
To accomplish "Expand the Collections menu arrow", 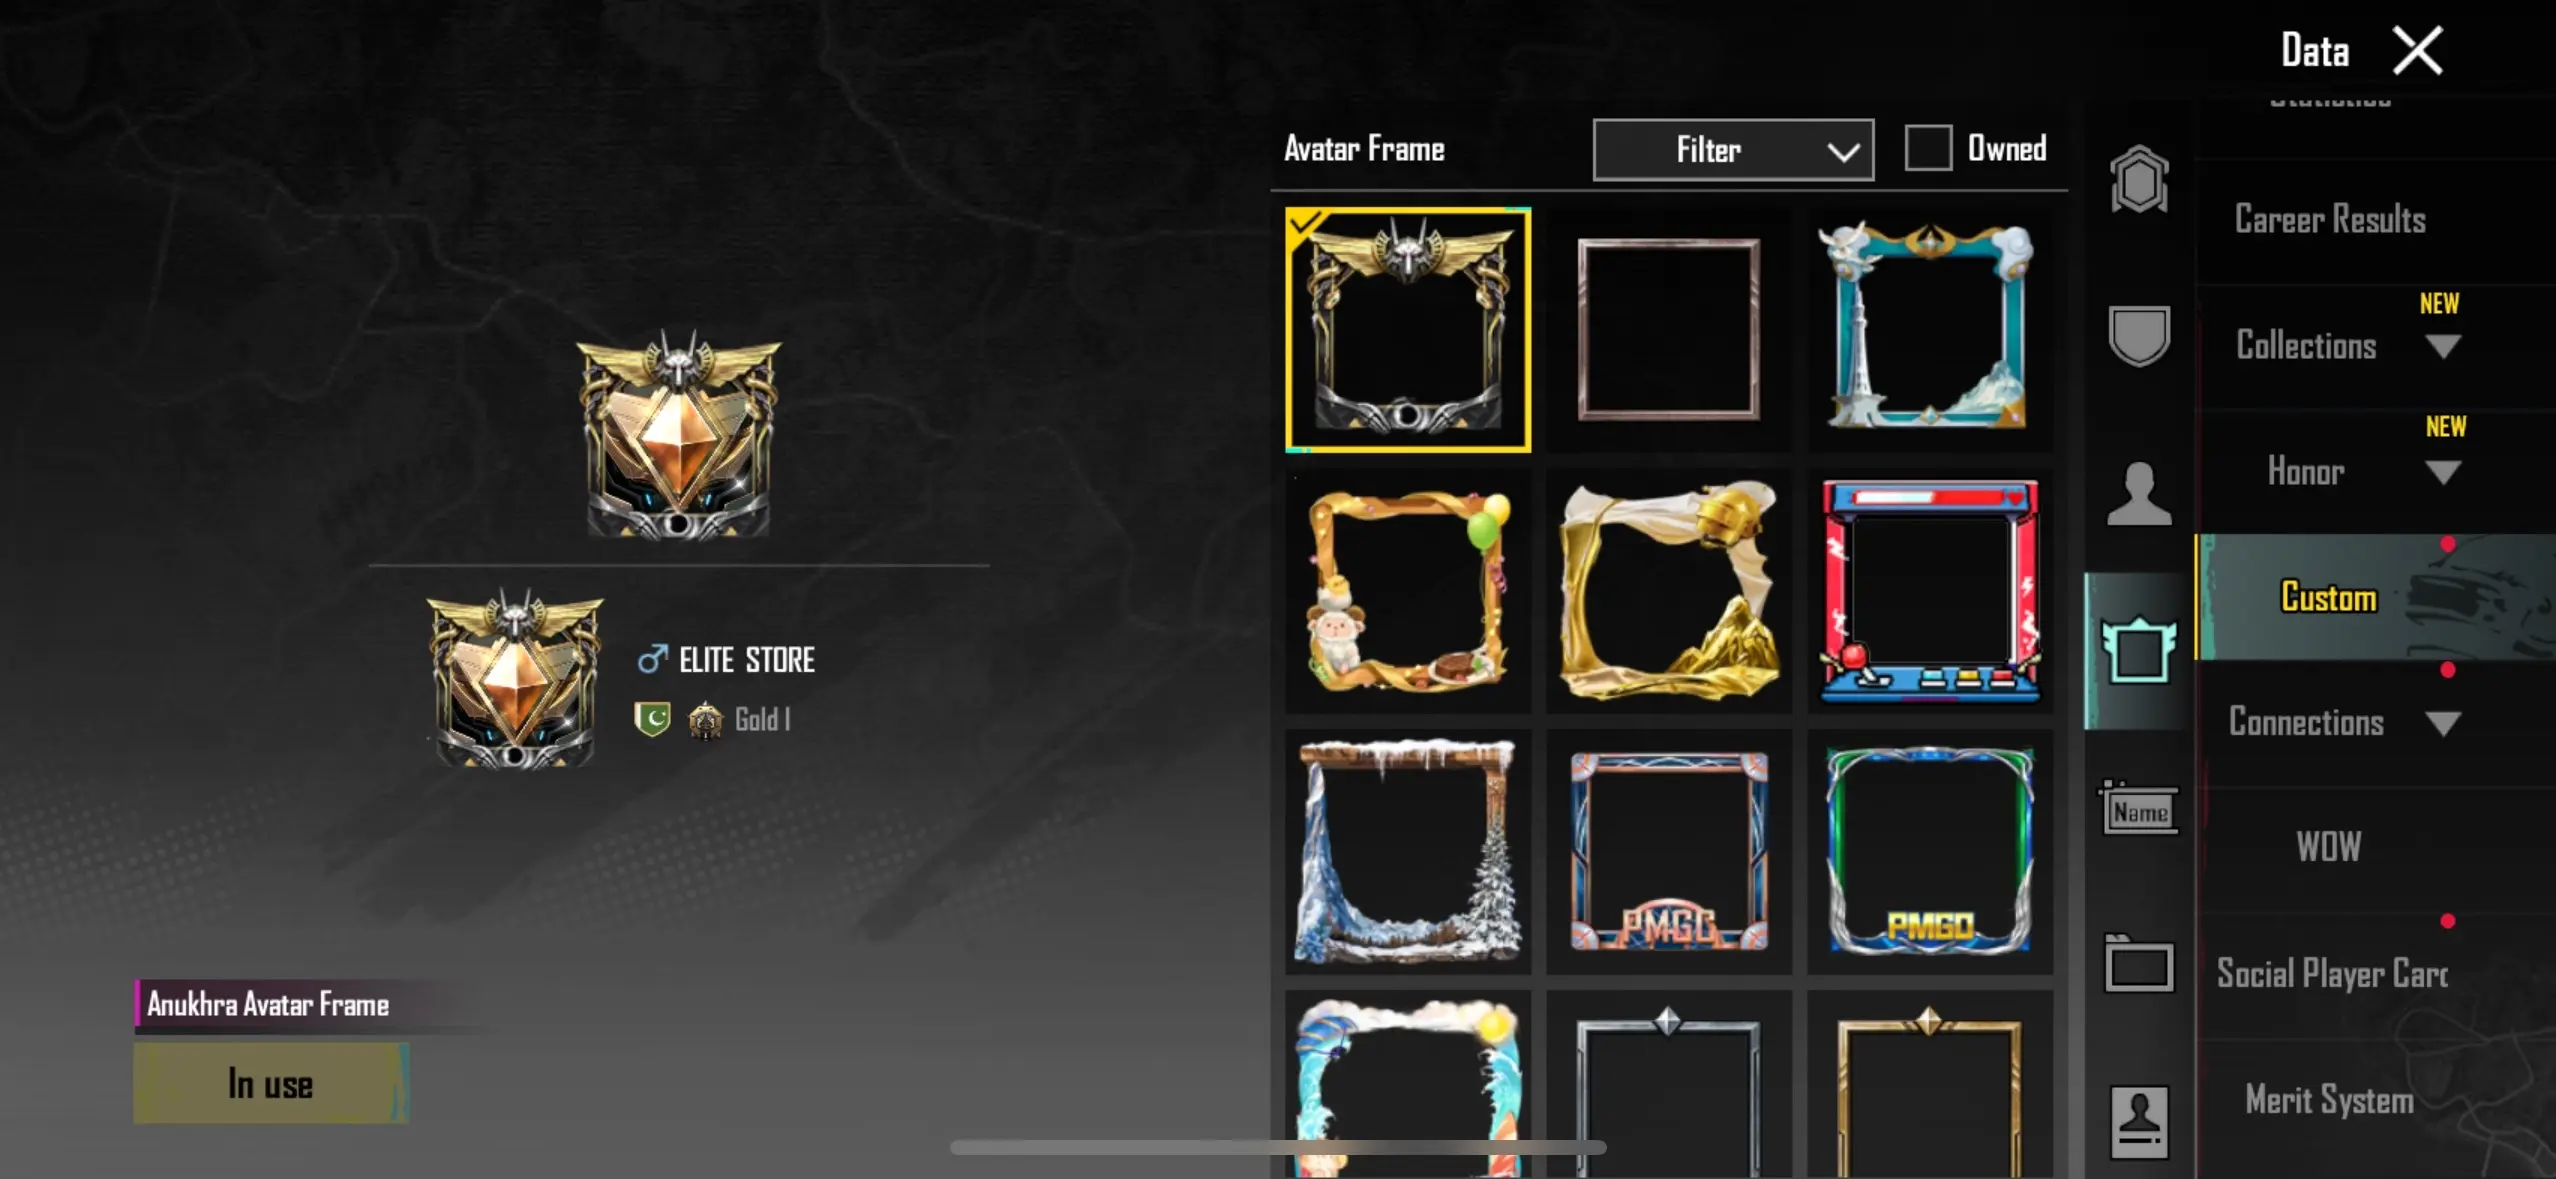I will [2443, 346].
